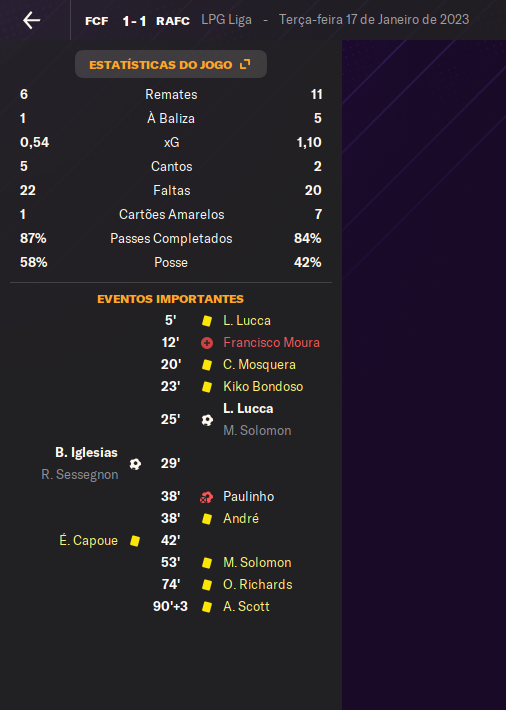Click goal ball icon at 25' L. Lucca
506x710 pixels.
coord(207,420)
